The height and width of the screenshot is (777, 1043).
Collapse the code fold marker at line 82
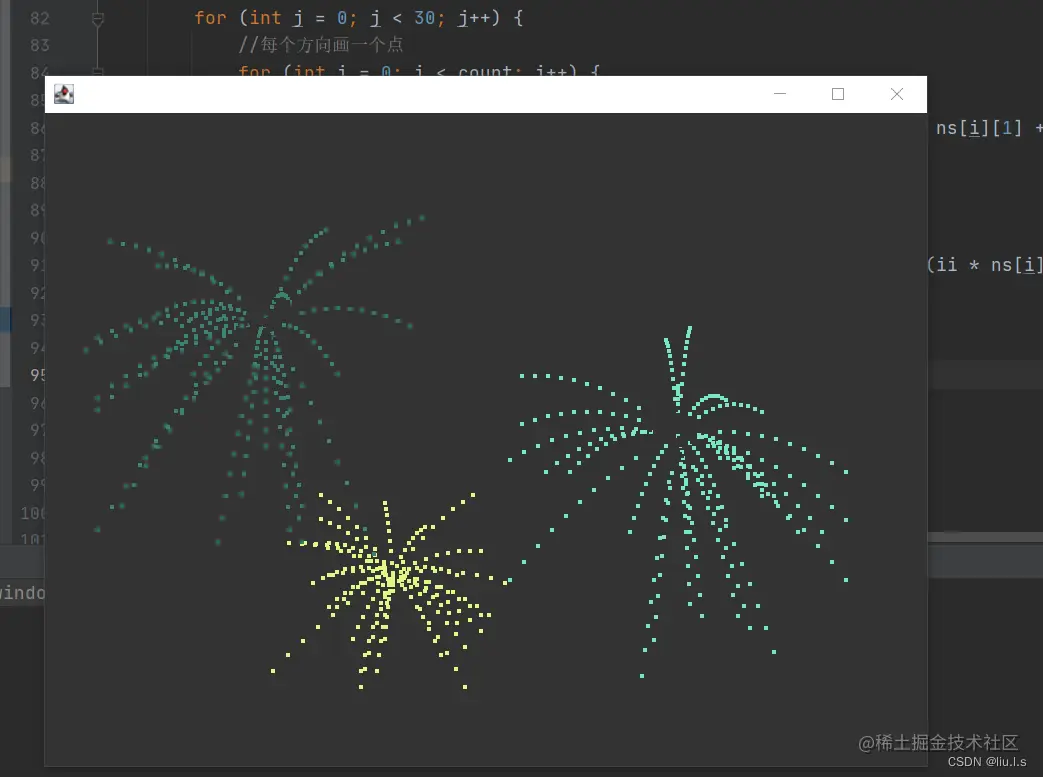[x=98, y=19]
